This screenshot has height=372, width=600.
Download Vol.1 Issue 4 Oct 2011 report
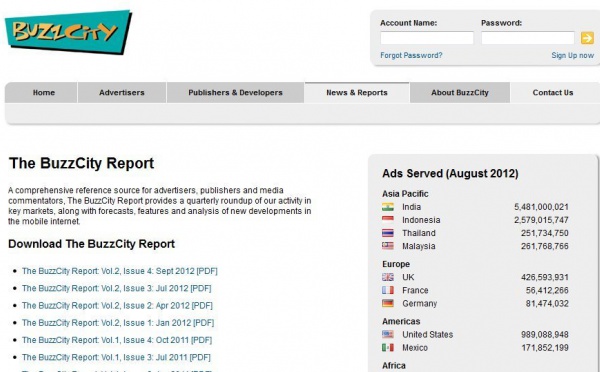[x=117, y=340]
